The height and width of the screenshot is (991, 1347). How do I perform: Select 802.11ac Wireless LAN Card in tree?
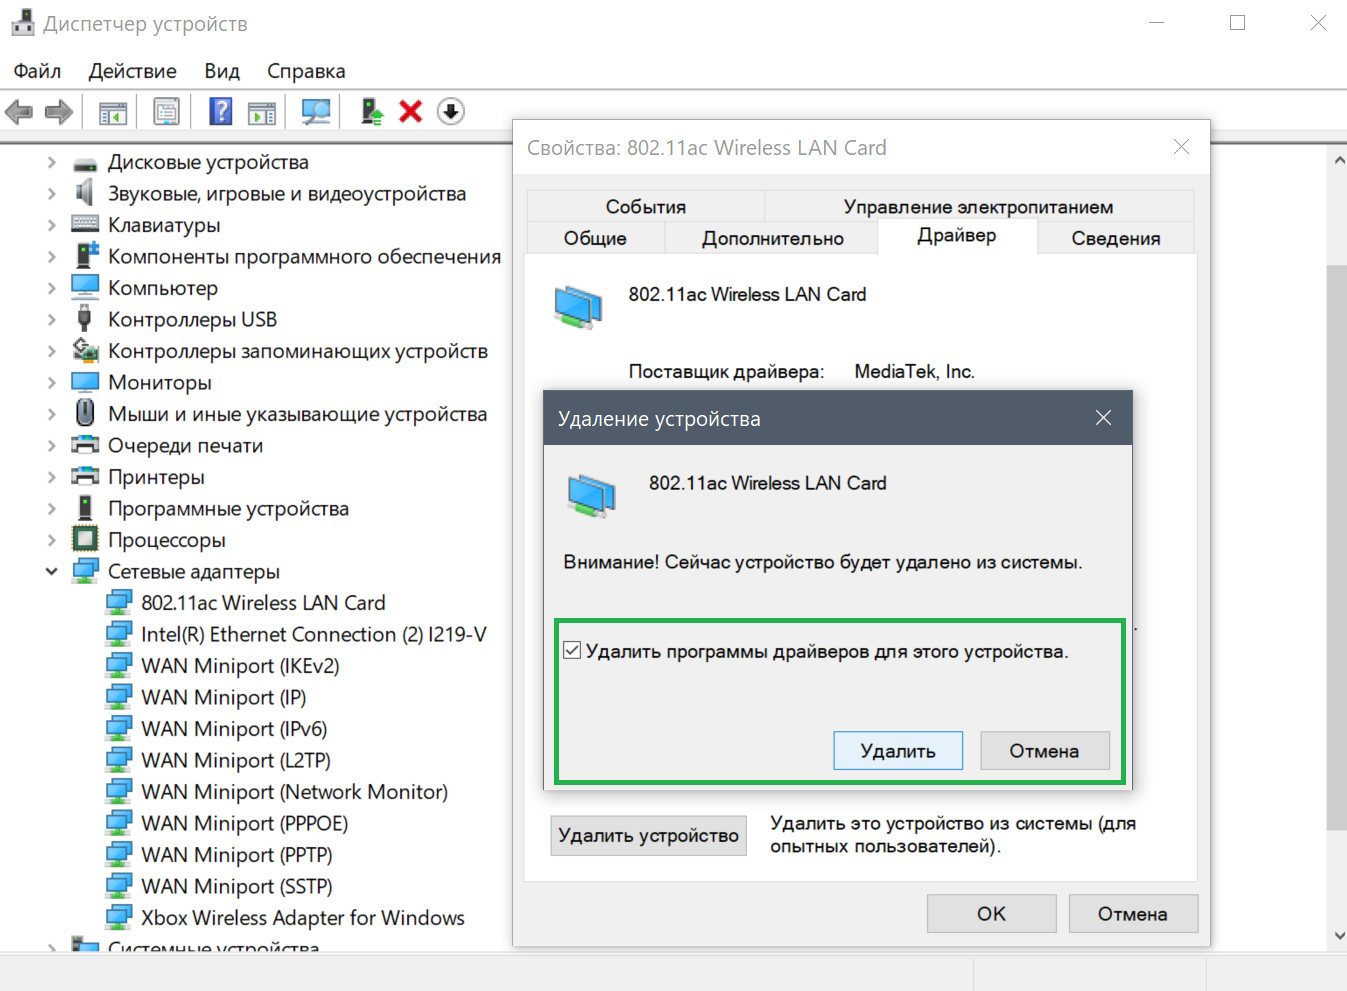tap(263, 603)
